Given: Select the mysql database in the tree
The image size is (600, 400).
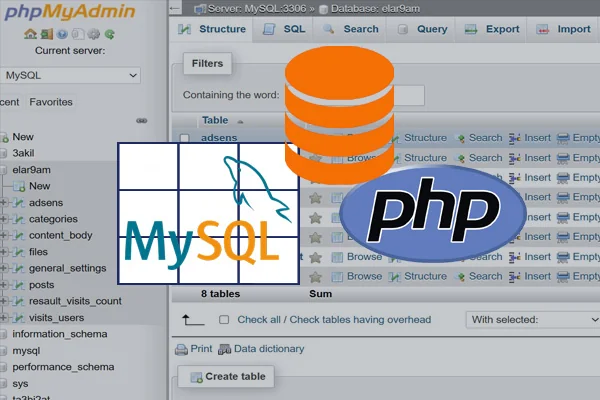Looking at the screenshot, I should [26, 351].
